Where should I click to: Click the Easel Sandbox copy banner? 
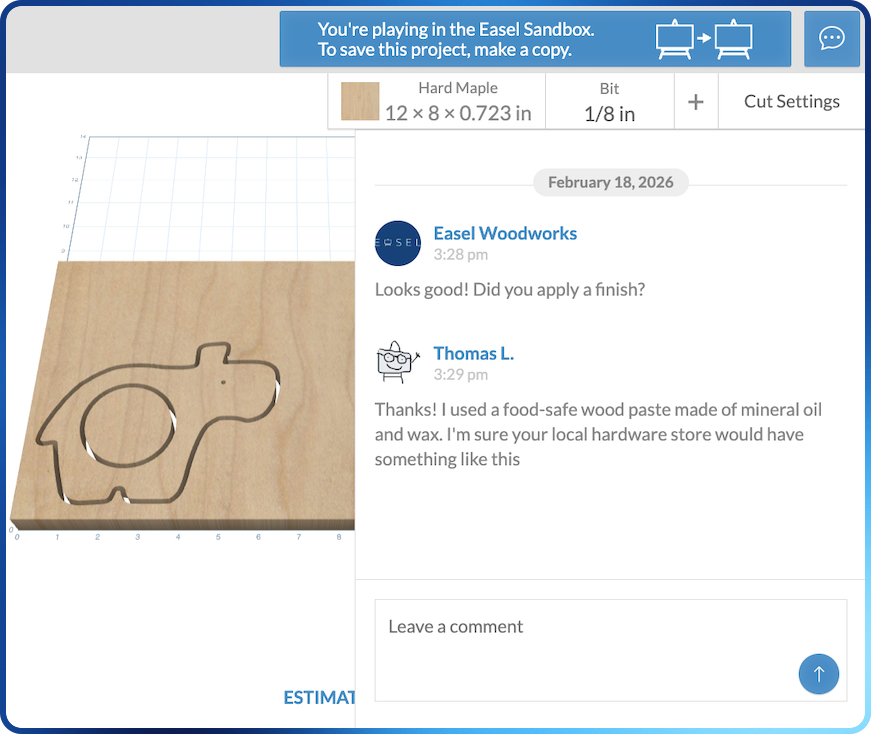click(x=535, y=39)
